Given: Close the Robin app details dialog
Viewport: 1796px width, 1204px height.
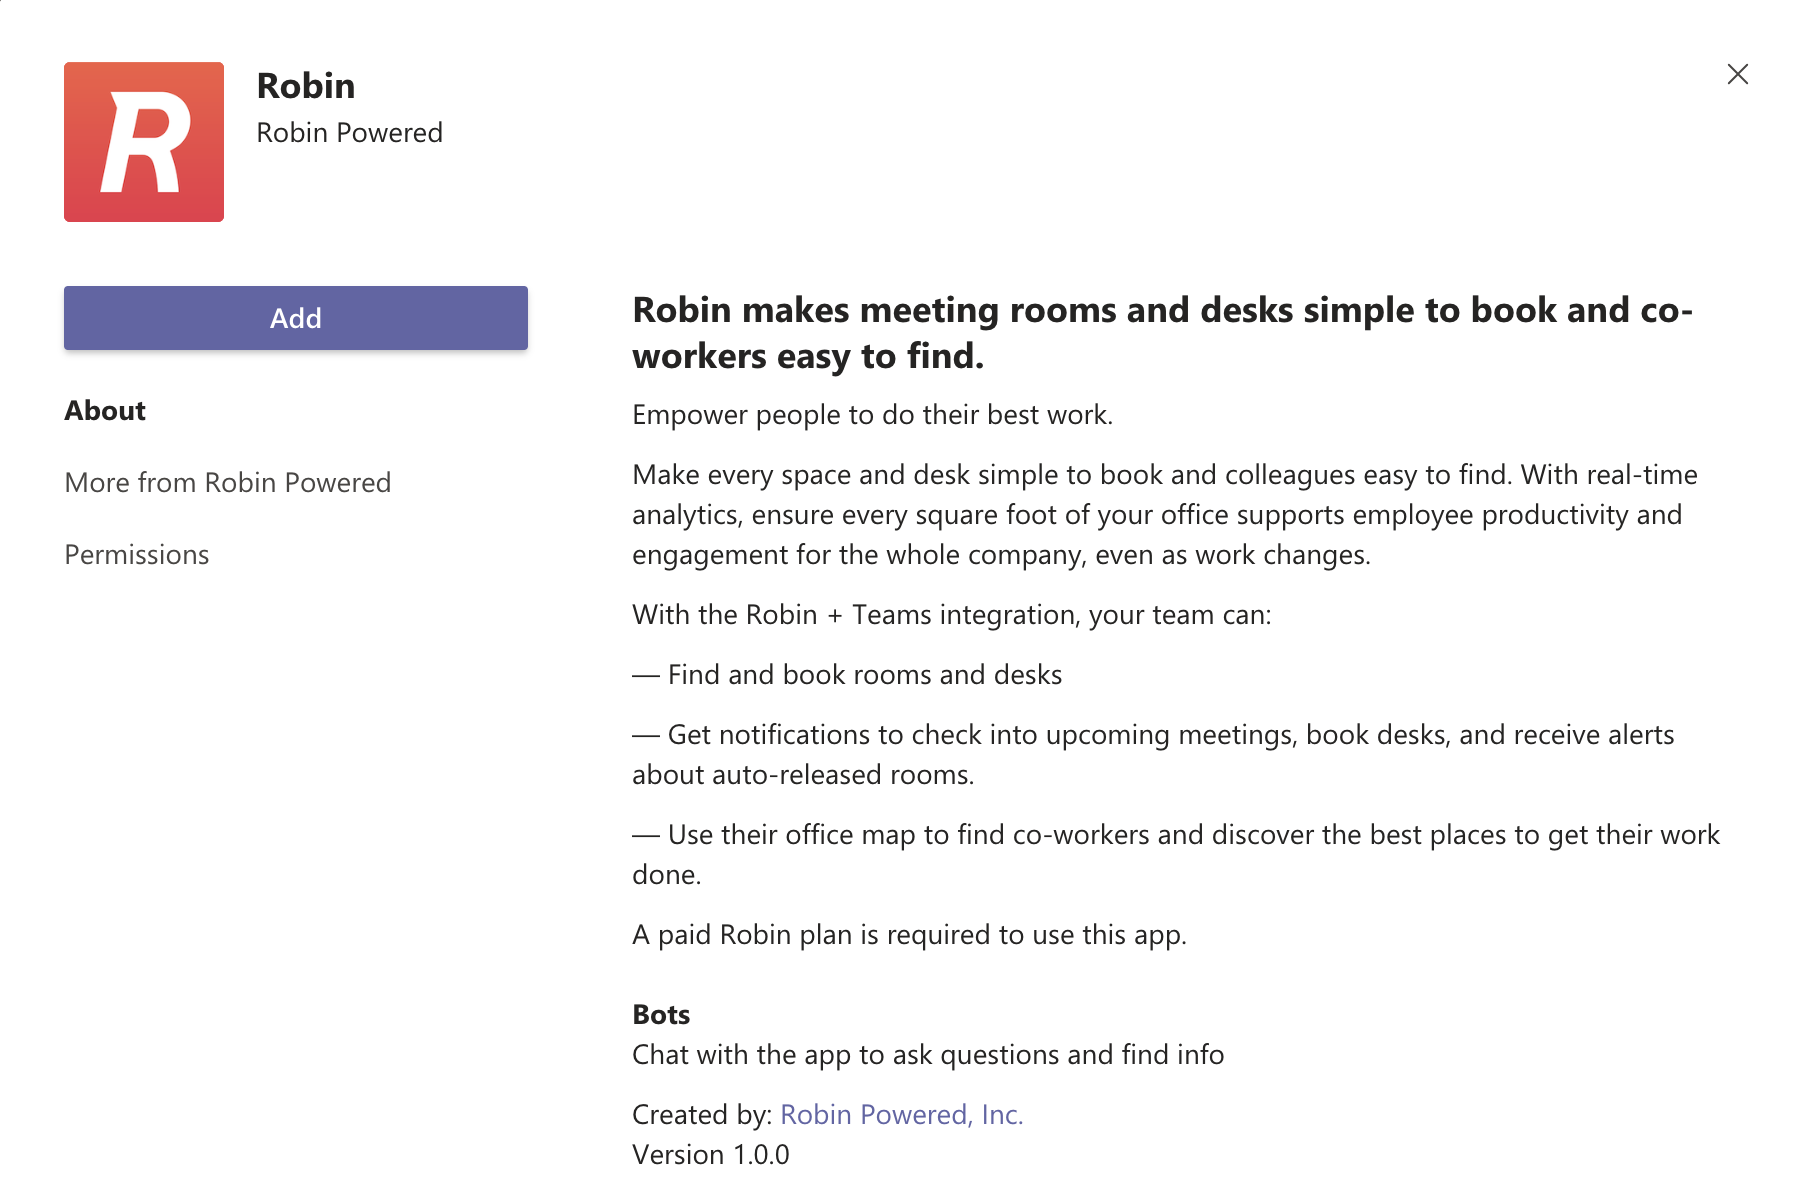Looking at the screenshot, I should coord(1737,74).
